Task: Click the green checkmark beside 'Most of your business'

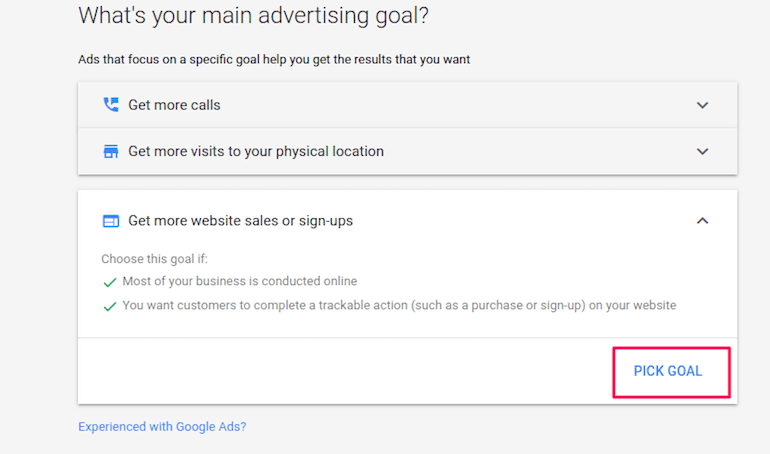Action: [x=110, y=282]
